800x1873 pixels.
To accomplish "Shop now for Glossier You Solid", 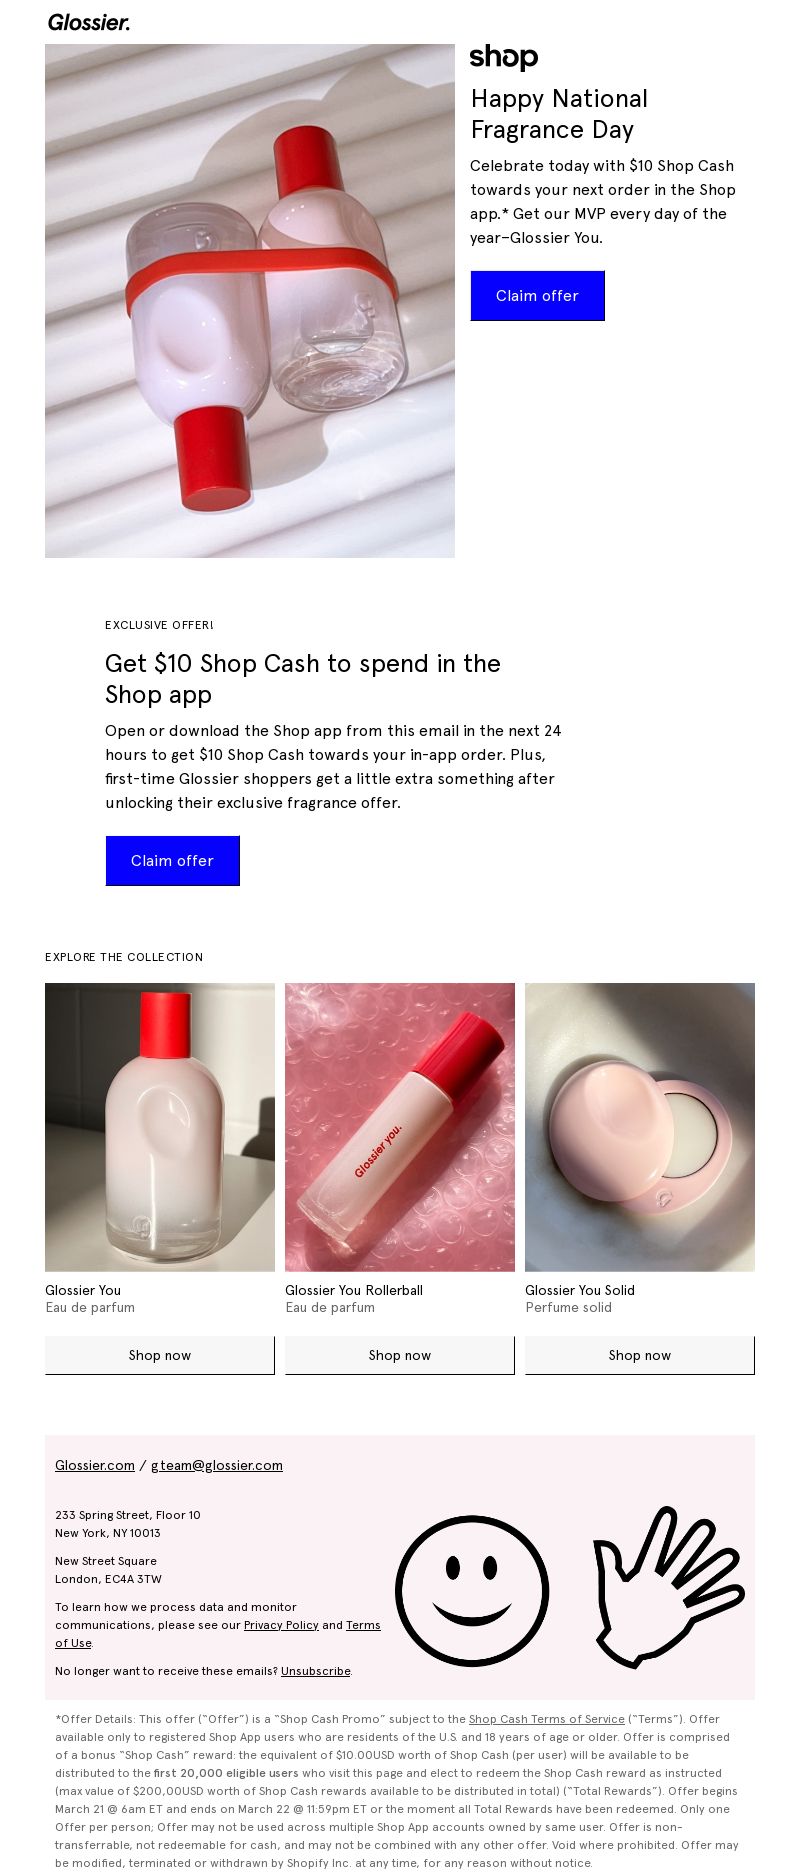I will (x=640, y=1355).
